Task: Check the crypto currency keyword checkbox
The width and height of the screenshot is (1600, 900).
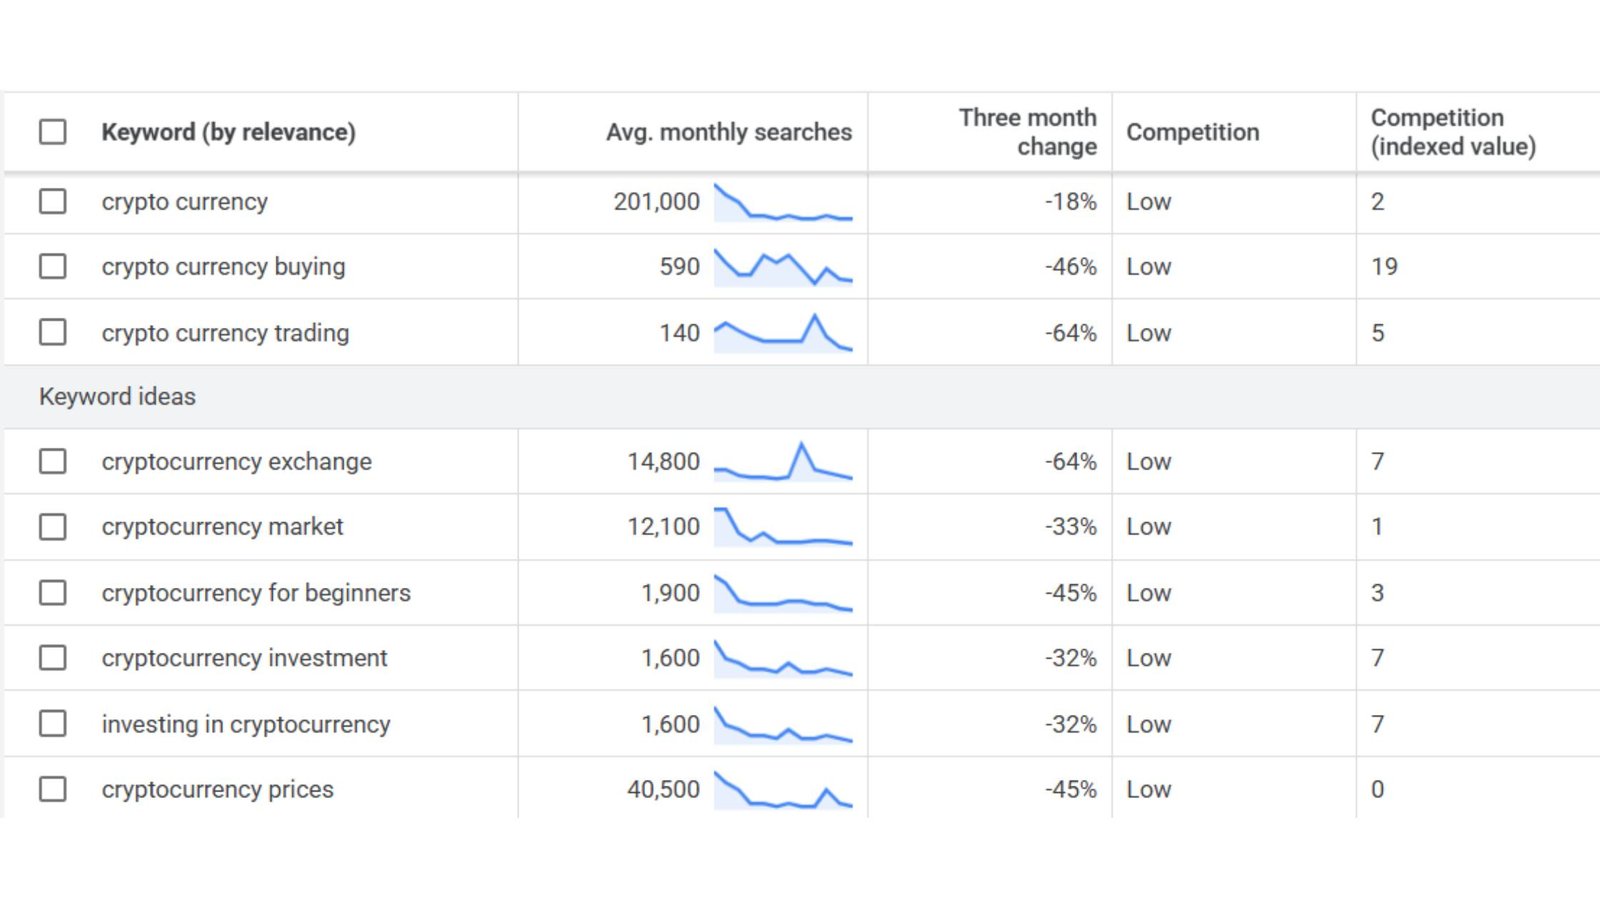Action: coord(52,201)
